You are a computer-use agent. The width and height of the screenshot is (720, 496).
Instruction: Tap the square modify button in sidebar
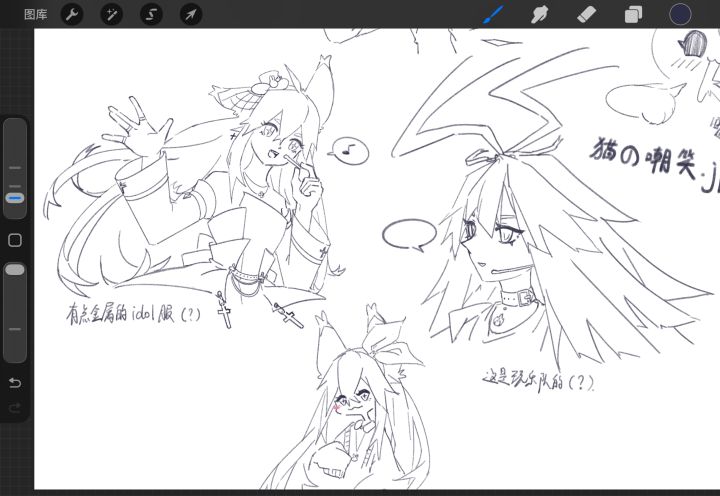[x=15, y=240]
